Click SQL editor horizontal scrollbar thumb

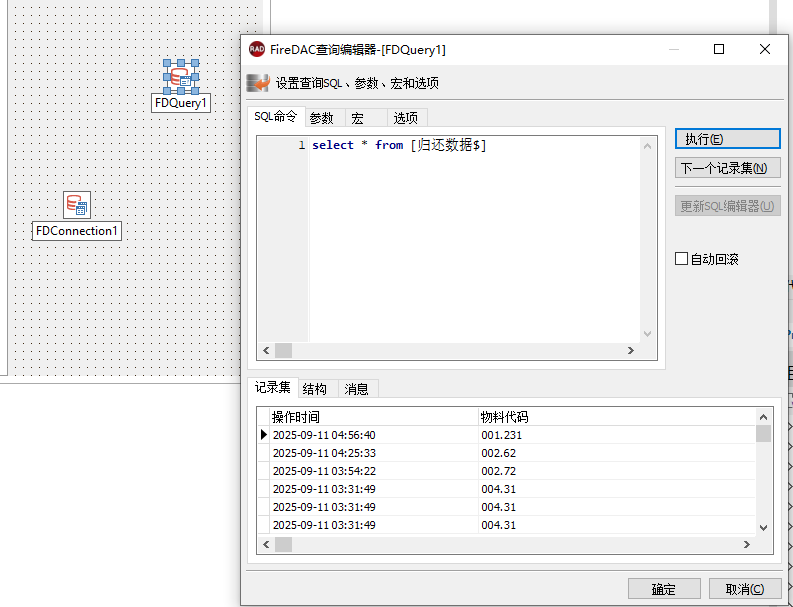283,351
